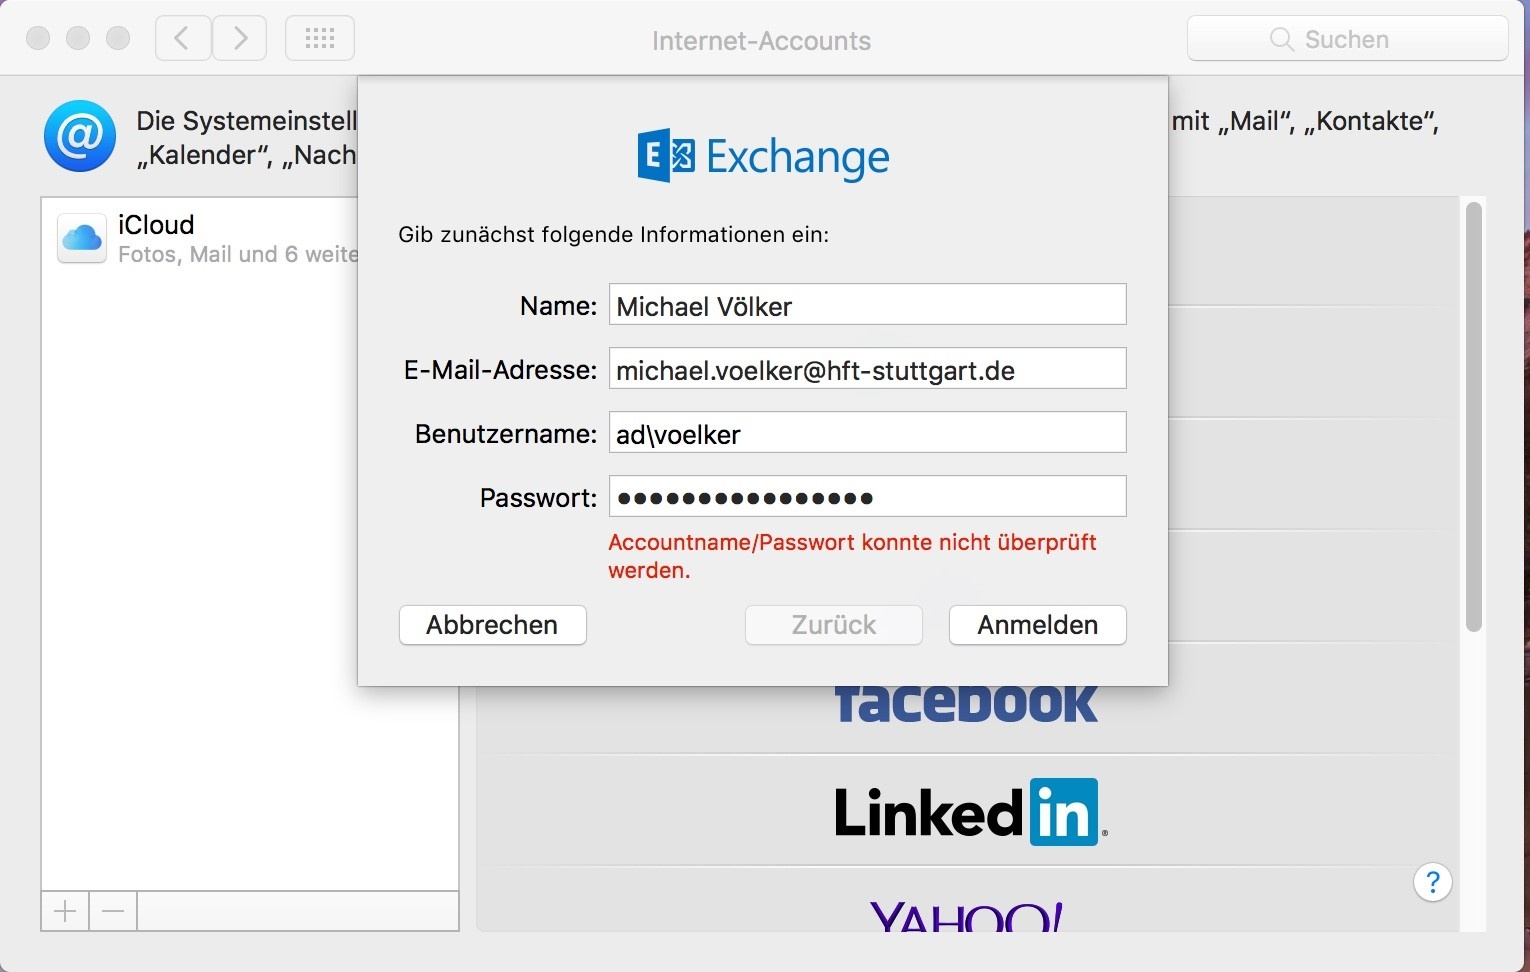Show all preferences grid icon
The height and width of the screenshot is (972, 1530).
(x=320, y=39)
